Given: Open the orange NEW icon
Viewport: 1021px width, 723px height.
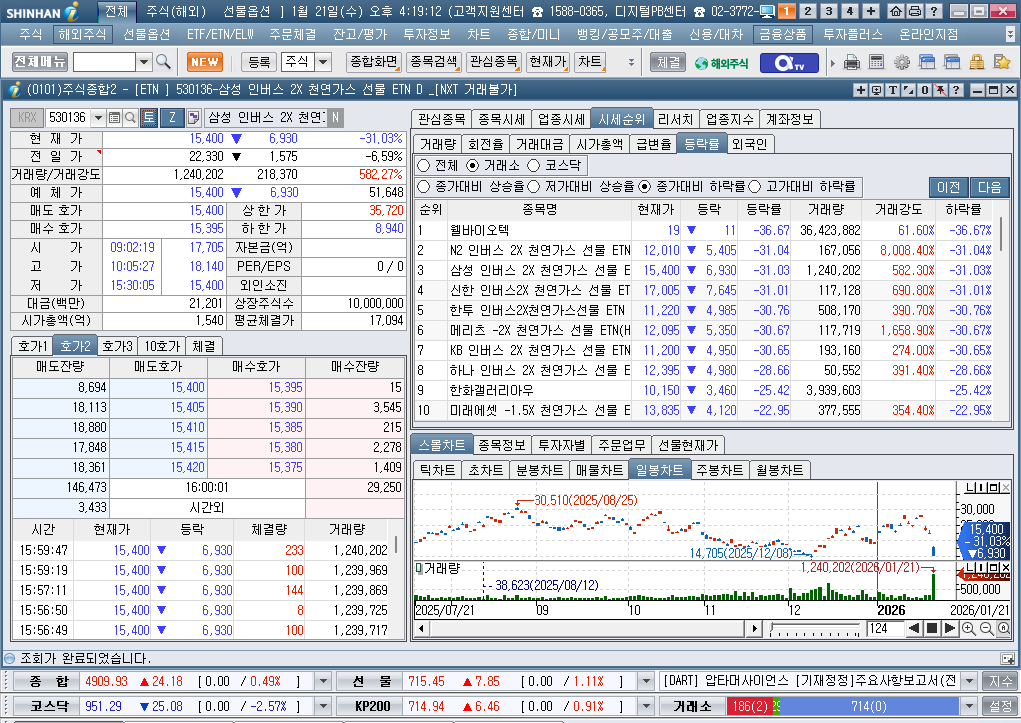Looking at the screenshot, I should click(x=204, y=62).
